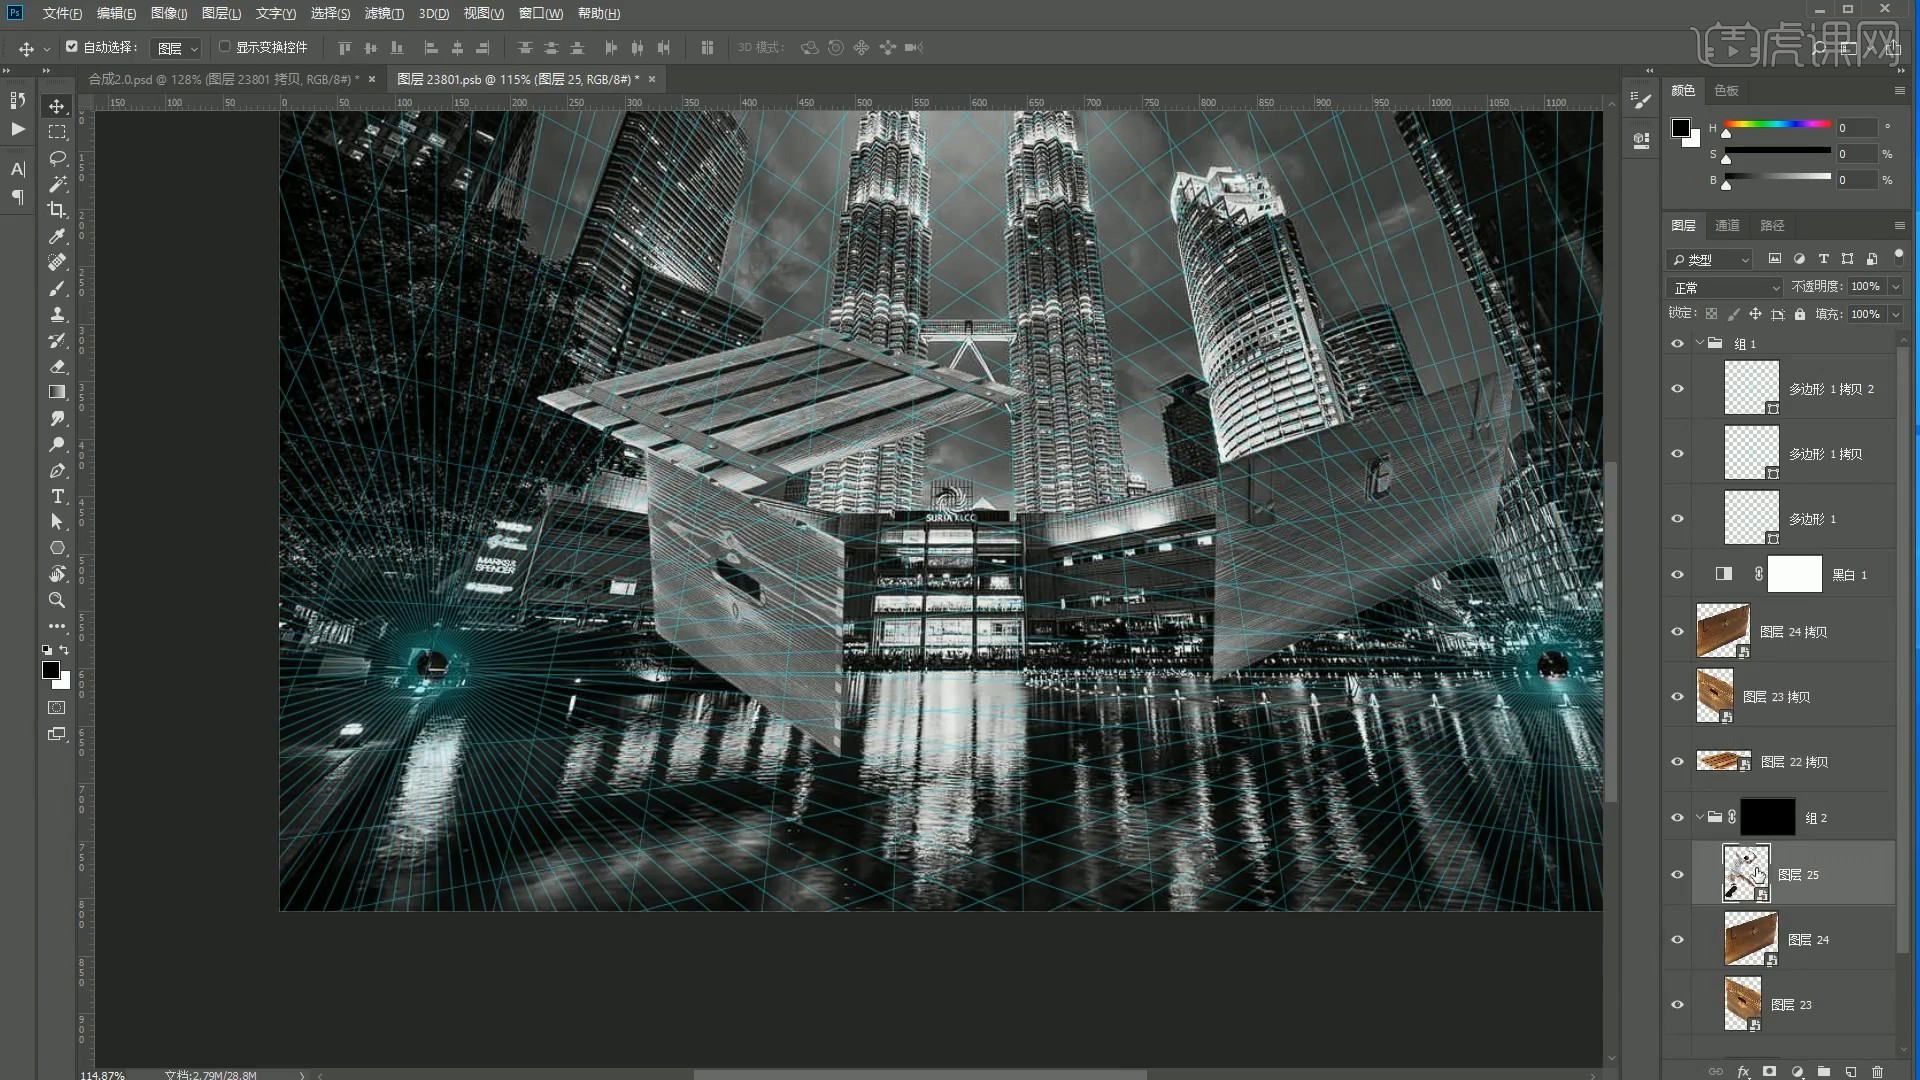Open Layers panel flyout menu

click(x=1899, y=225)
